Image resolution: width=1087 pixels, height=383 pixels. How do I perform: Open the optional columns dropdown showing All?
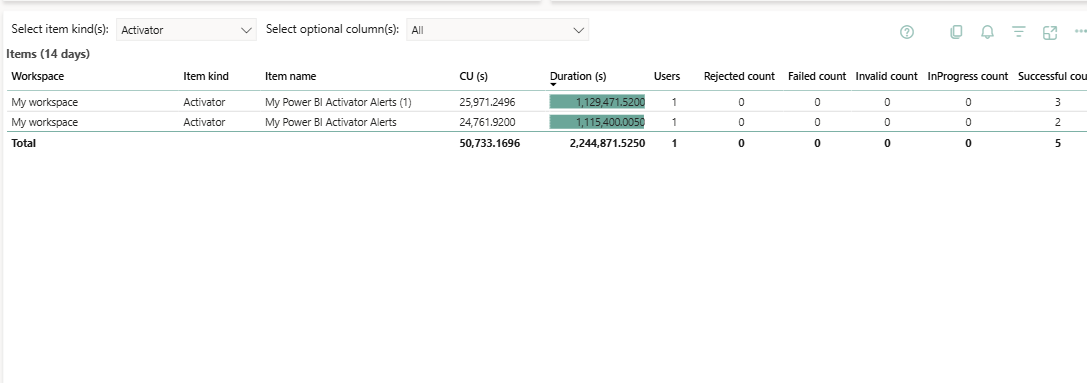(497, 30)
